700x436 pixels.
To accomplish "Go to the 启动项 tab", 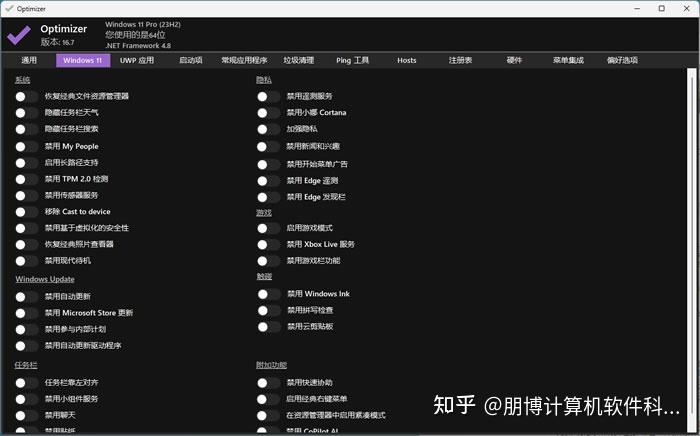I will point(191,60).
